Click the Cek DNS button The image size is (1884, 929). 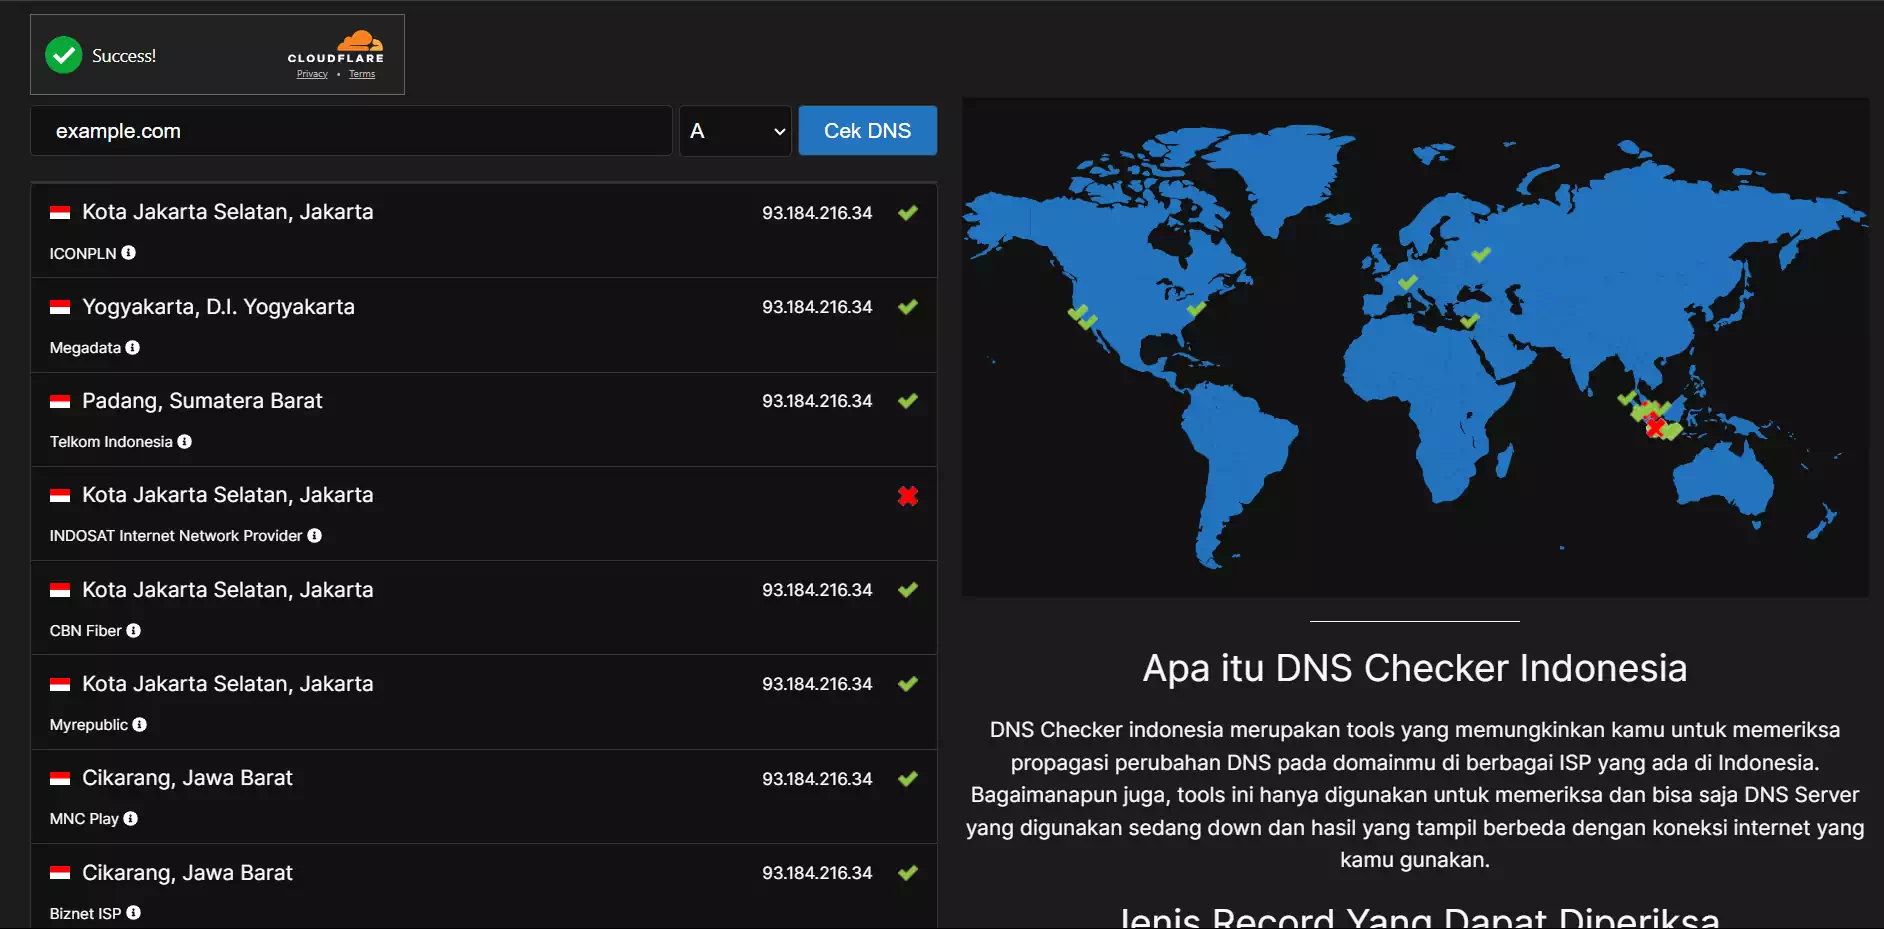[x=868, y=131]
